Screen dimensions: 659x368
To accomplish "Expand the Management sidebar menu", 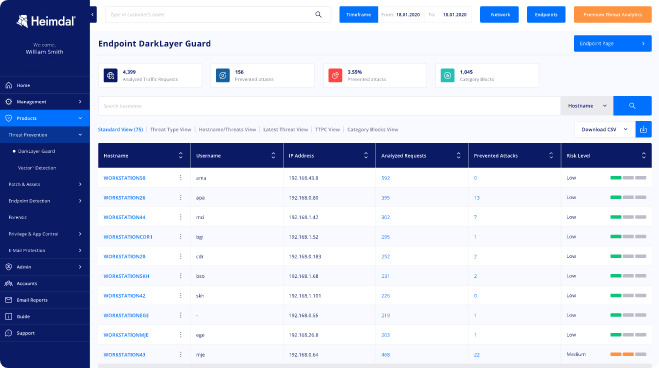I will (x=45, y=102).
